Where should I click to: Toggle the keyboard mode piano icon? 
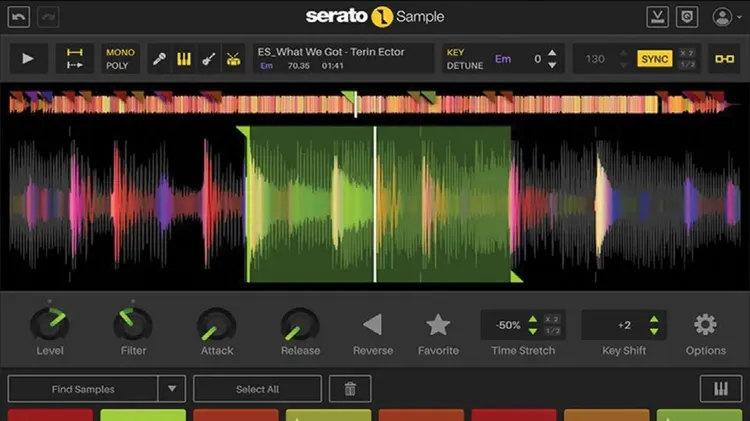(x=721, y=388)
